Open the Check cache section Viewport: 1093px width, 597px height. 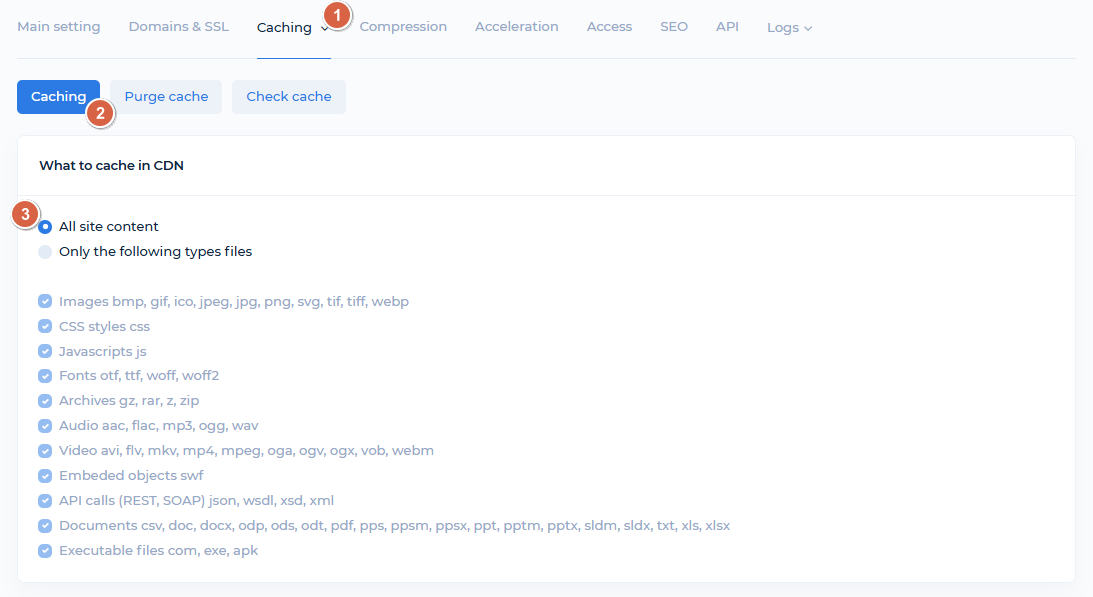(288, 96)
